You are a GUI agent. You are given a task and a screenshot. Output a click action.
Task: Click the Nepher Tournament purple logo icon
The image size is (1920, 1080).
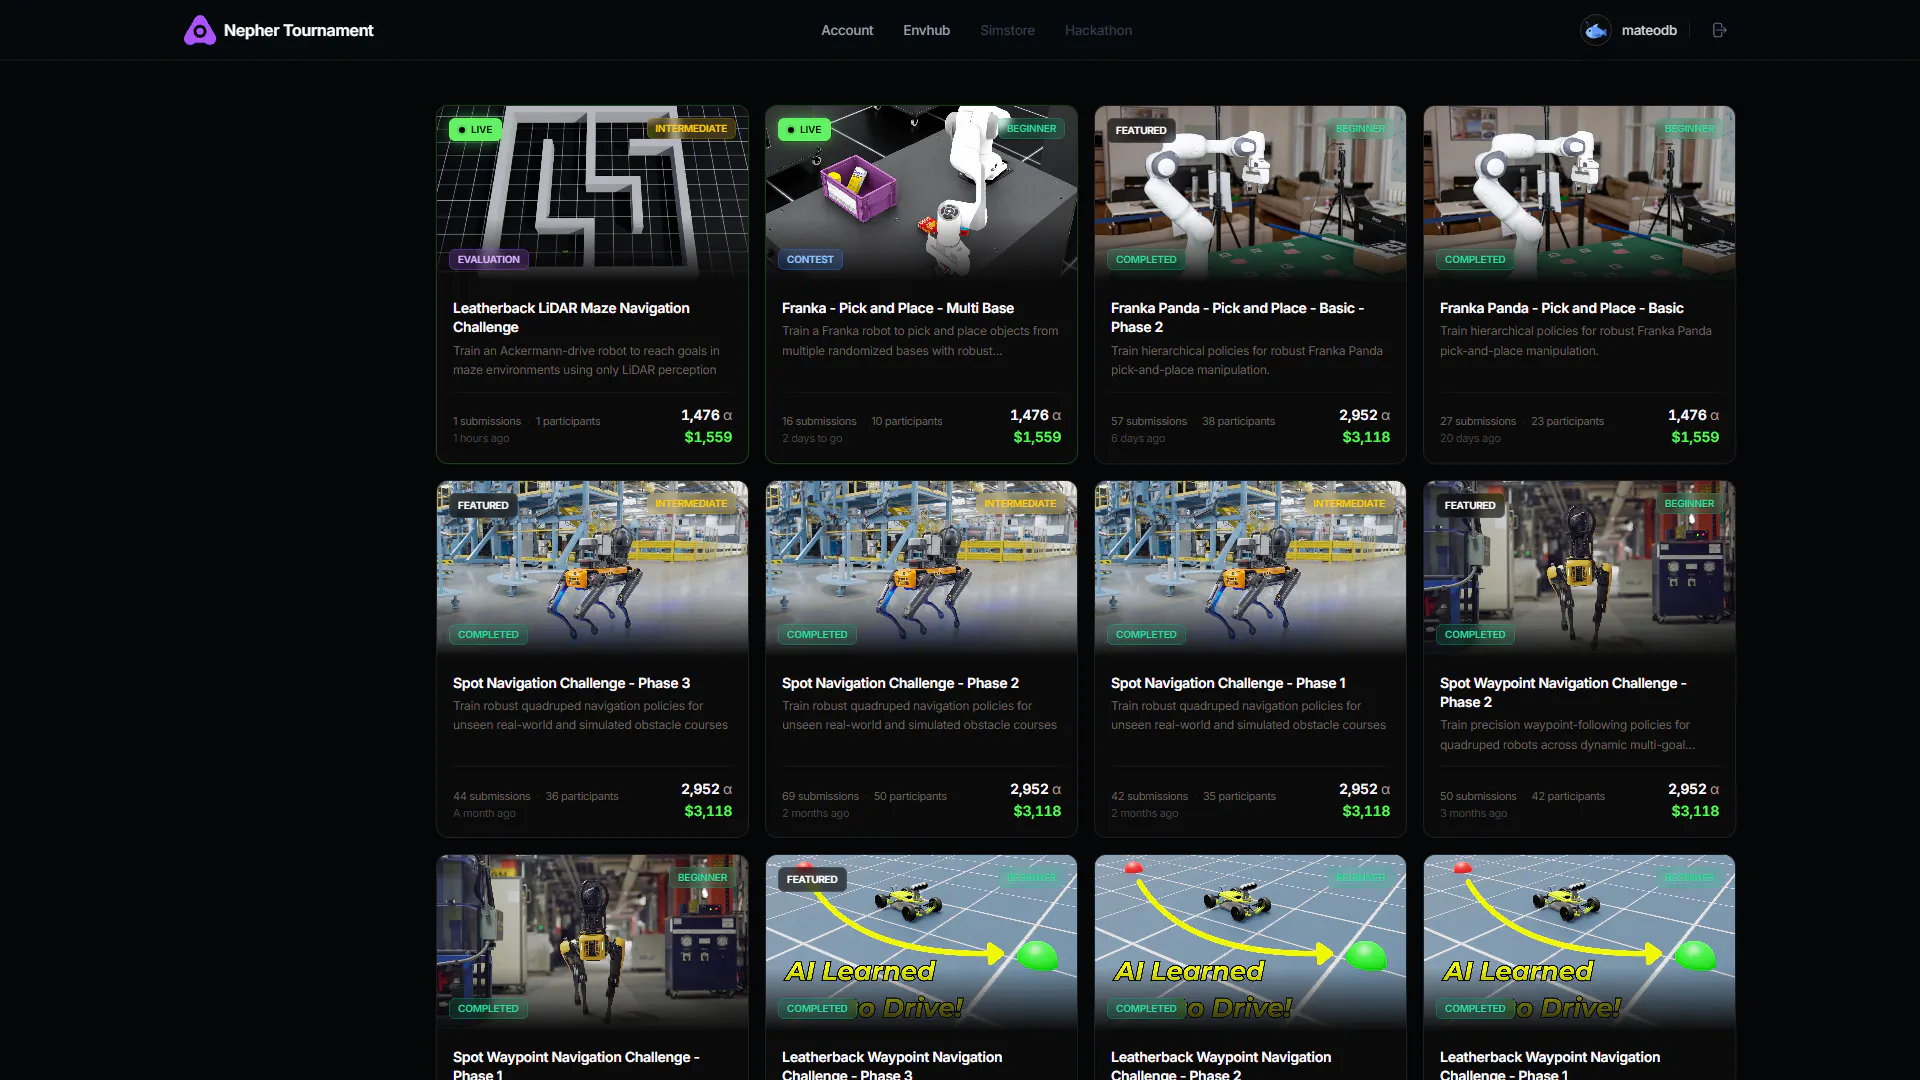pos(200,30)
